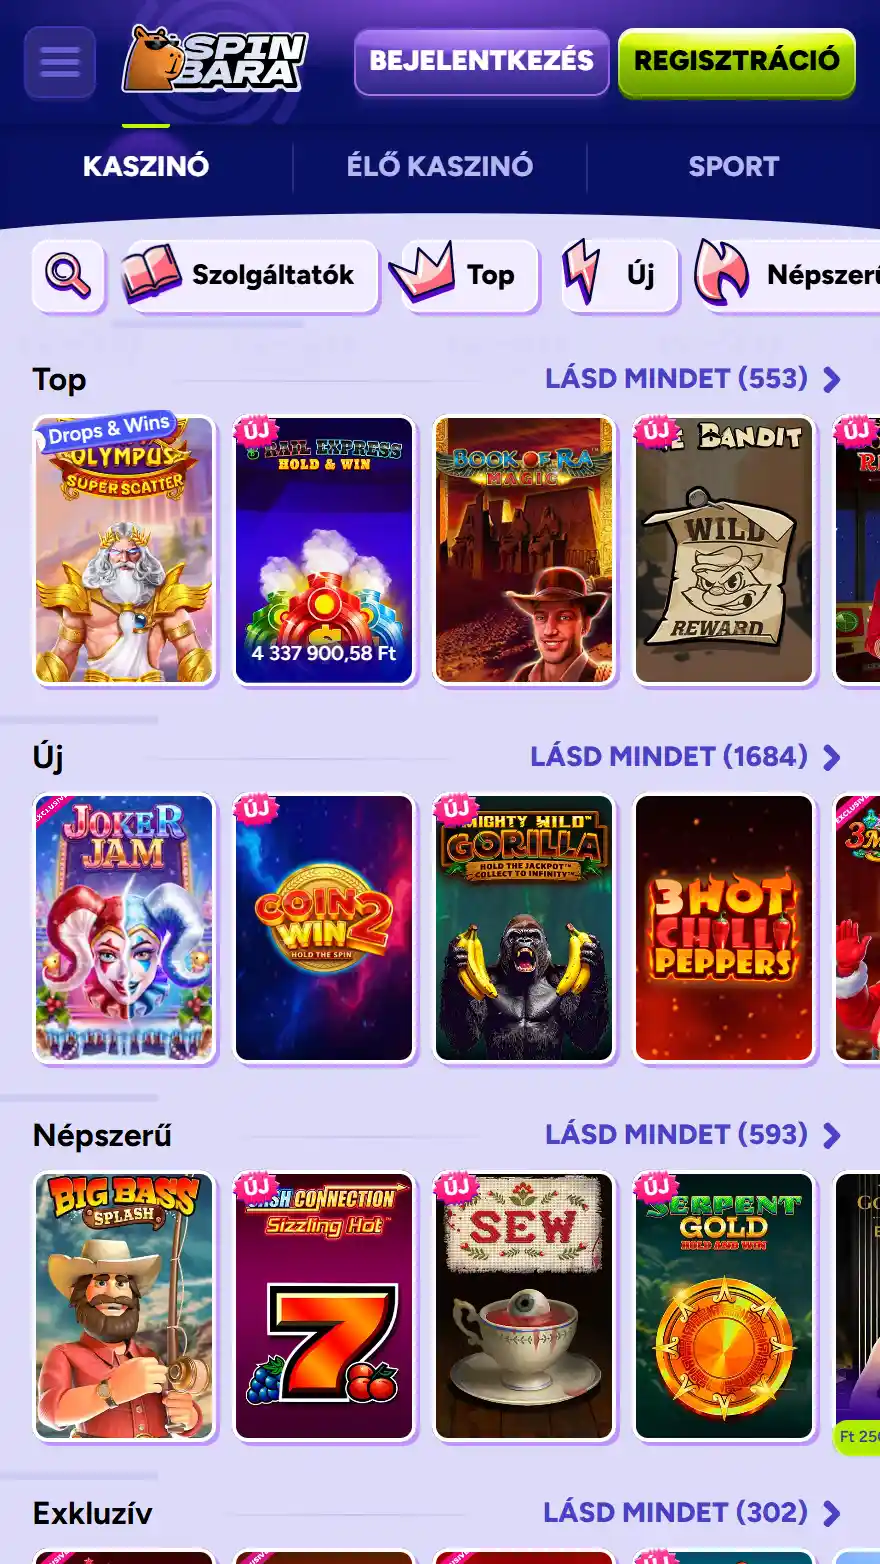Expand Népszerű section chevron arrow
880x1564 pixels.
[832, 1135]
